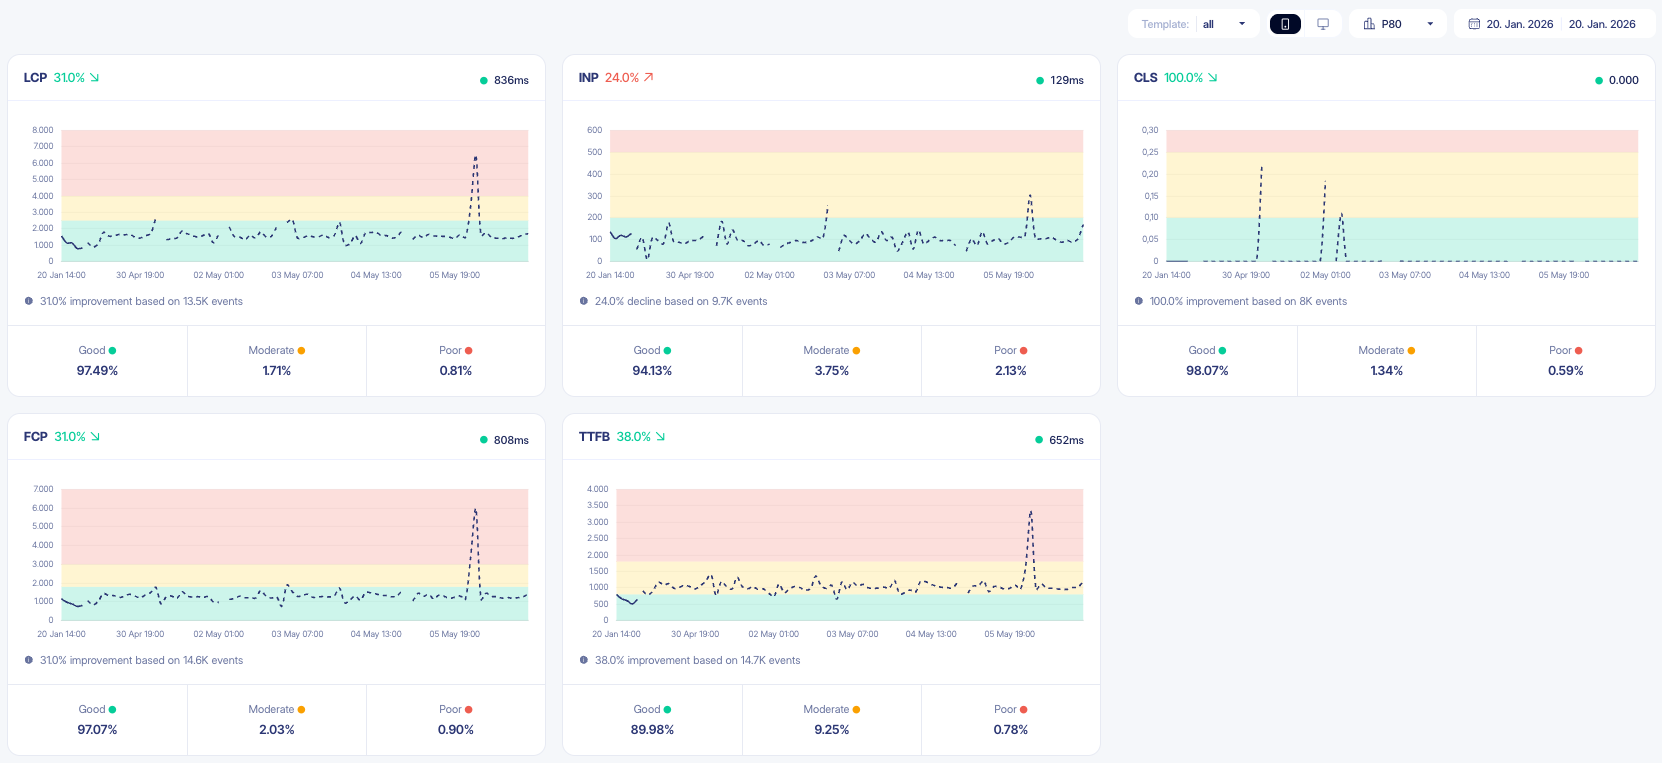Select the start date 20. Jan. 2026

pyautogui.click(x=1519, y=24)
